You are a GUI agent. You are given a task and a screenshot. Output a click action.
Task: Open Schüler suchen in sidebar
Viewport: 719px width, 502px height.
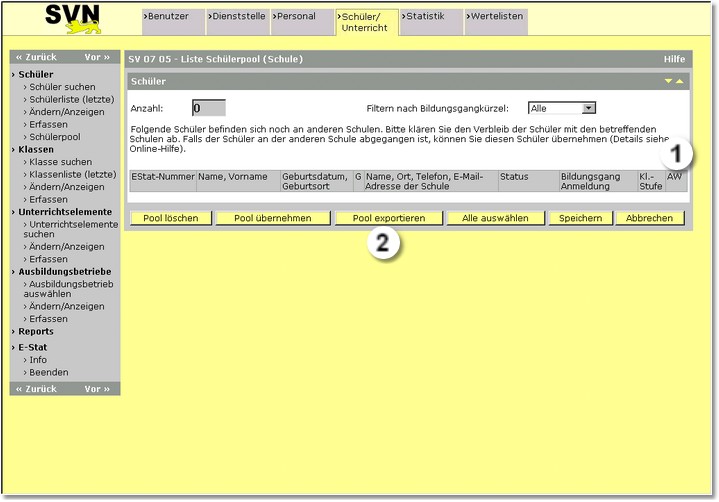[60, 87]
